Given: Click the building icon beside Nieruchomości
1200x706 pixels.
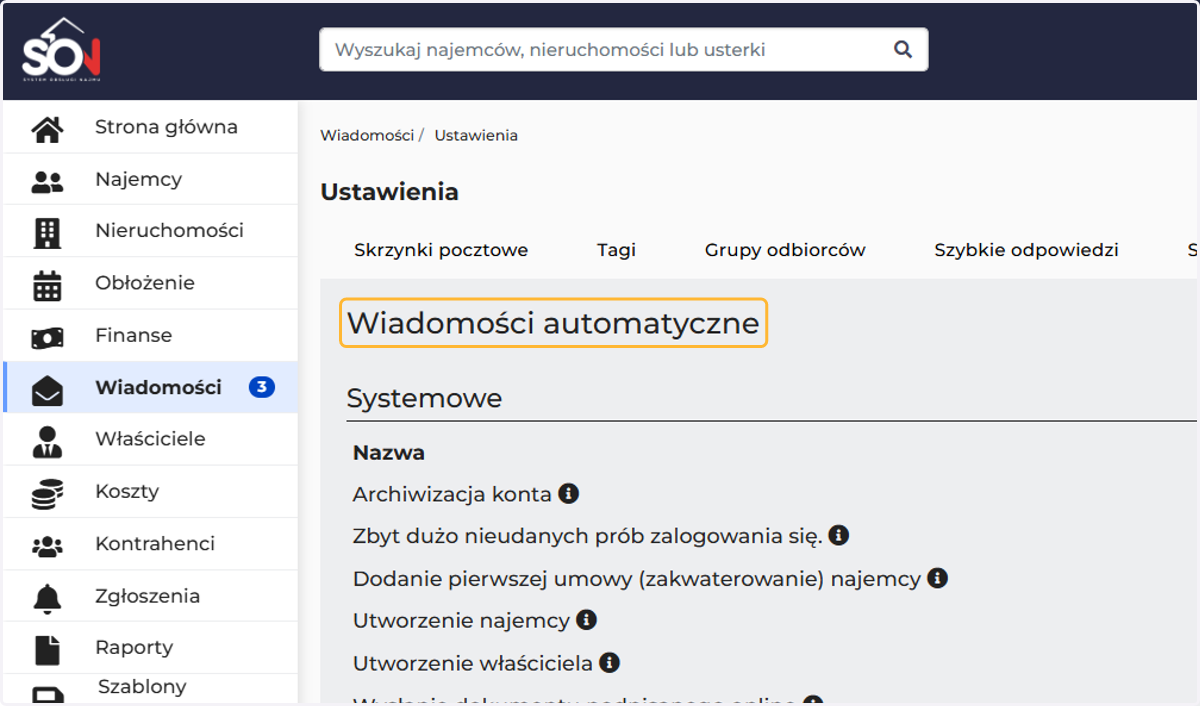Looking at the screenshot, I should pyautogui.click(x=47, y=232).
